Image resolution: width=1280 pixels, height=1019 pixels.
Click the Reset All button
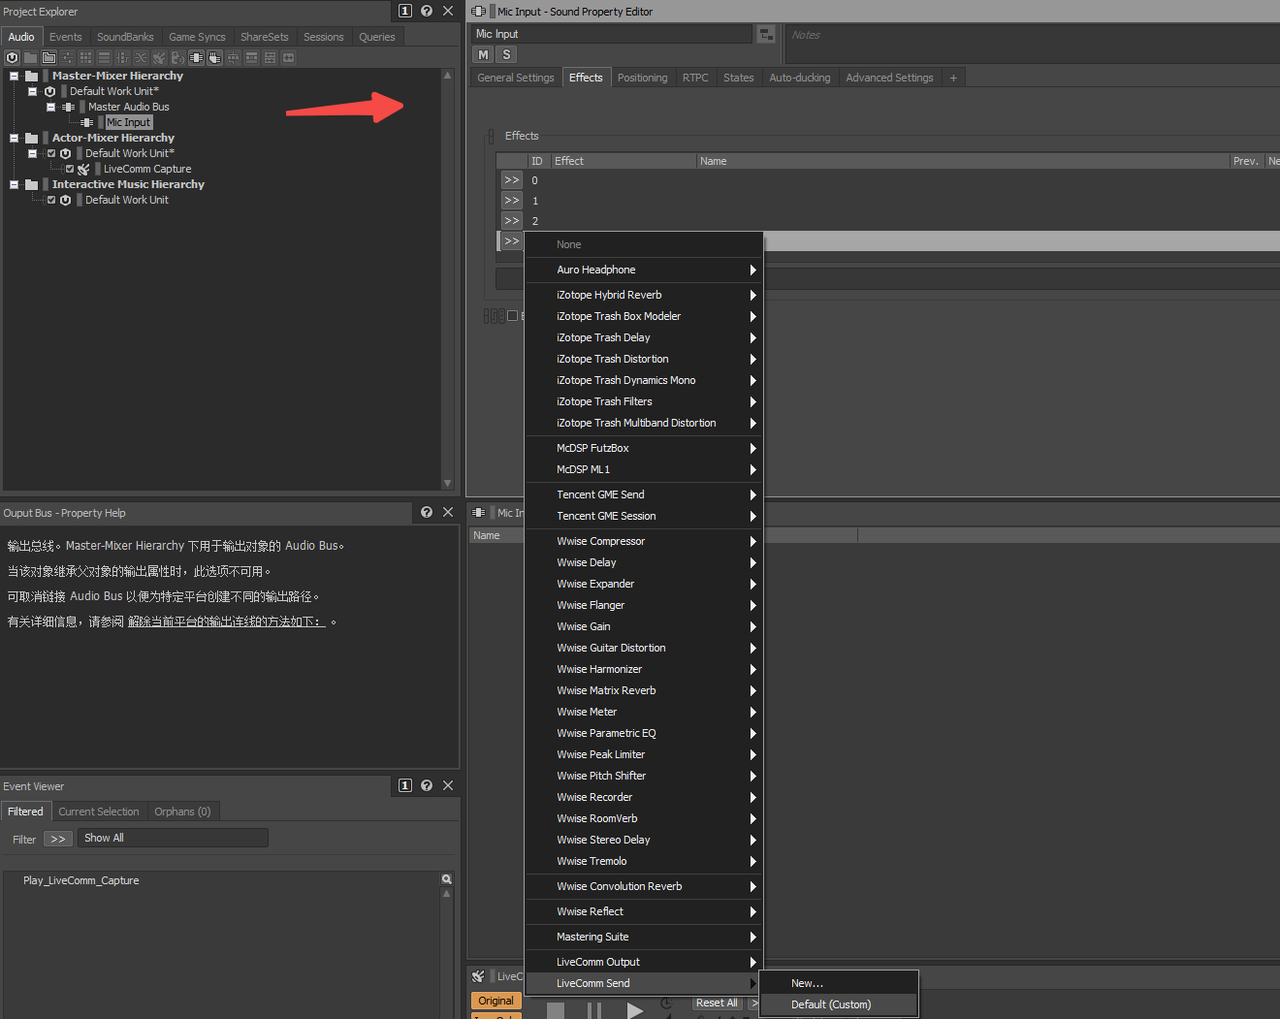(717, 1003)
